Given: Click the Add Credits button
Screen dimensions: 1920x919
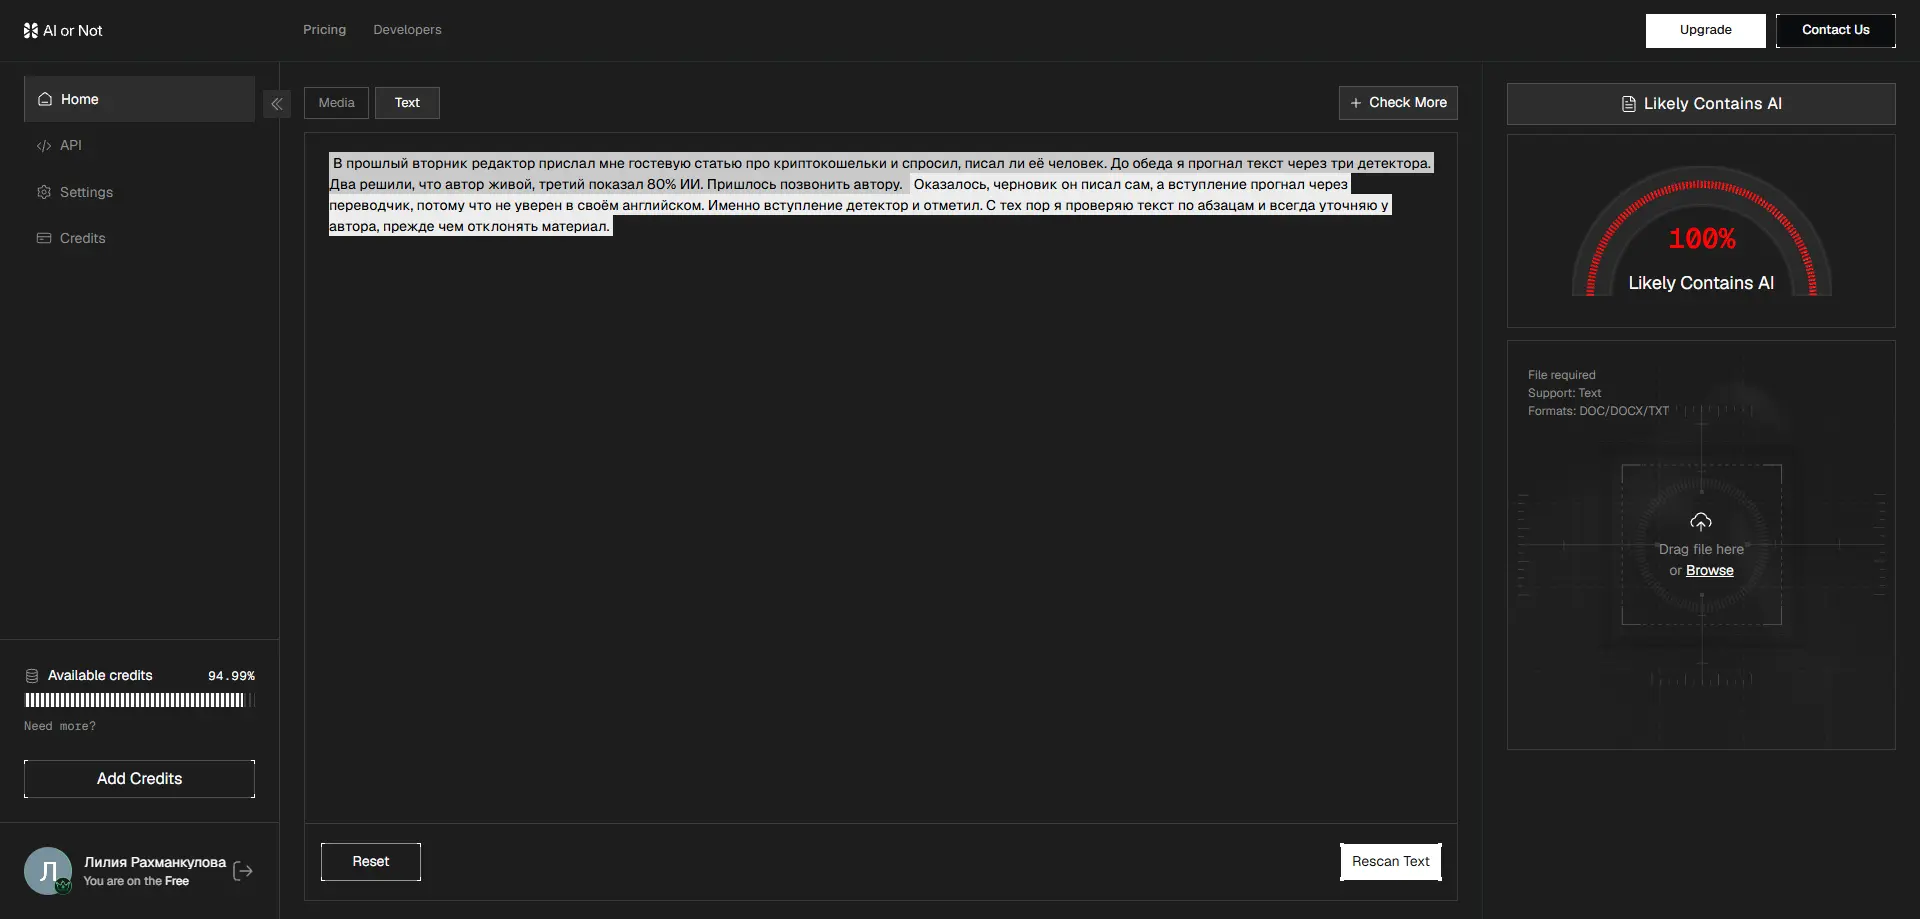Looking at the screenshot, I should [x=139, y=779].
